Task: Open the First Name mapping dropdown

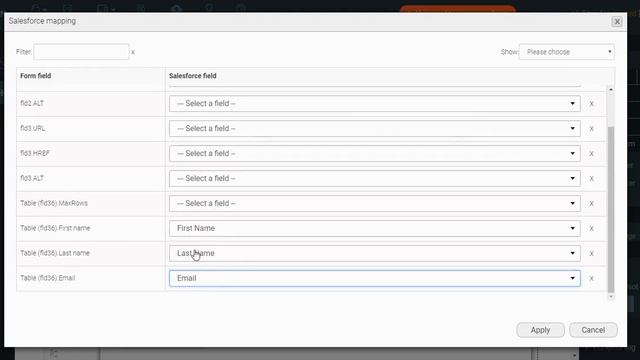Action: 375,228
